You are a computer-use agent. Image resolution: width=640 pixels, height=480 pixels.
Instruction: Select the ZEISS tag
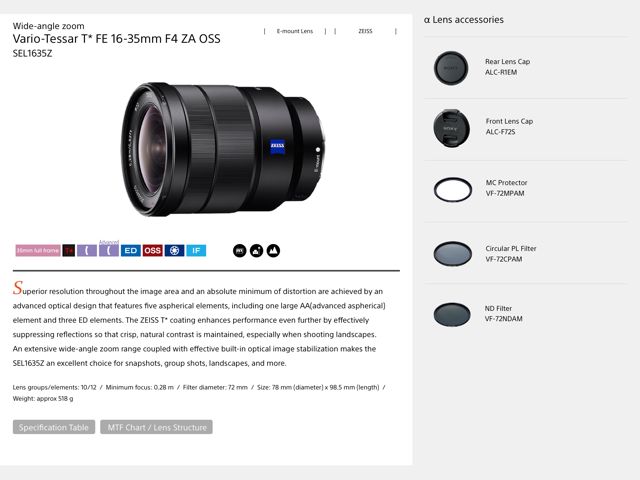(x=365, y=31)
